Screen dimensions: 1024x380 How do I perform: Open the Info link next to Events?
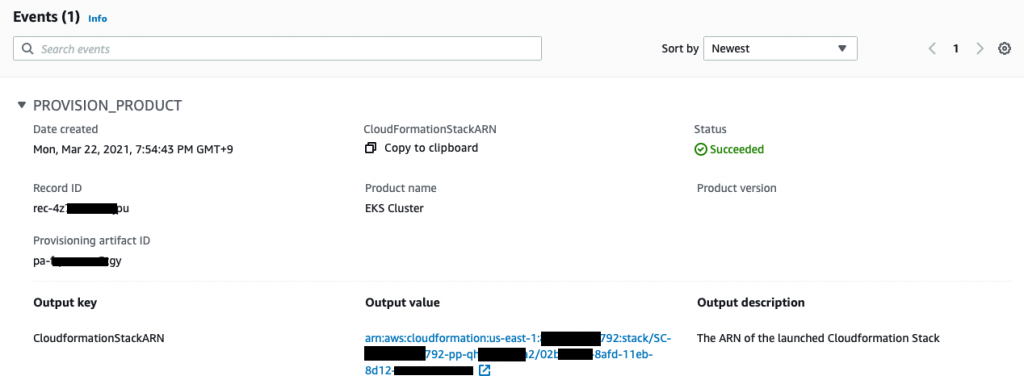[97, 19]
